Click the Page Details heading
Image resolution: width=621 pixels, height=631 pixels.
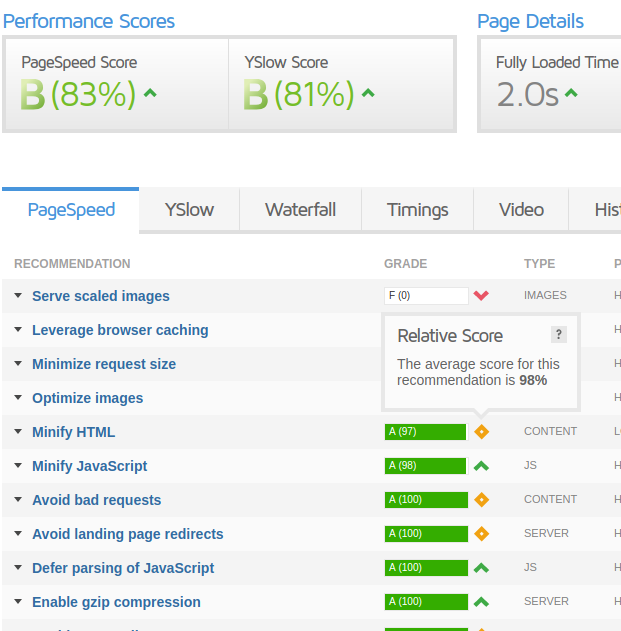[x=530, y=21]
